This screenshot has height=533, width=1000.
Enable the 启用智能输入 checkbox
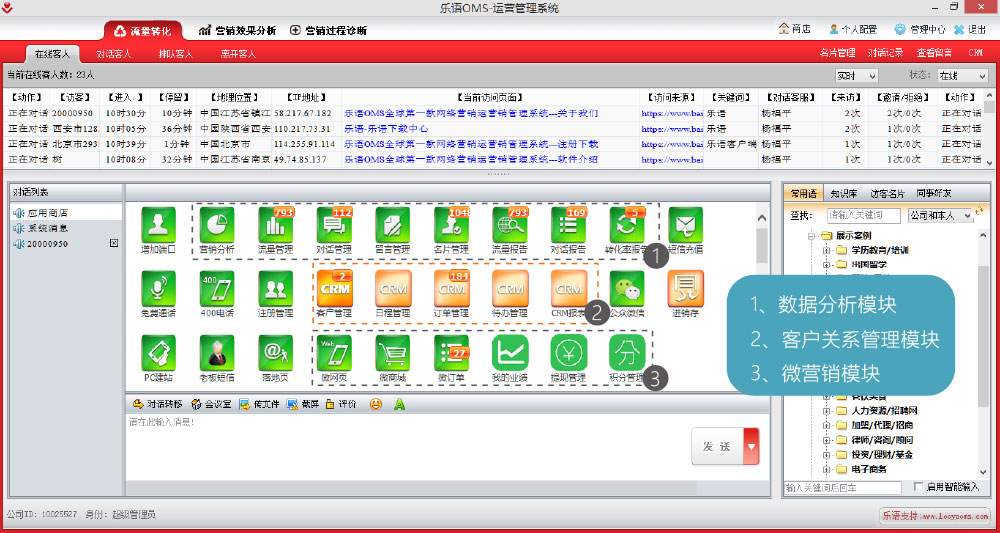click(919, 487)
